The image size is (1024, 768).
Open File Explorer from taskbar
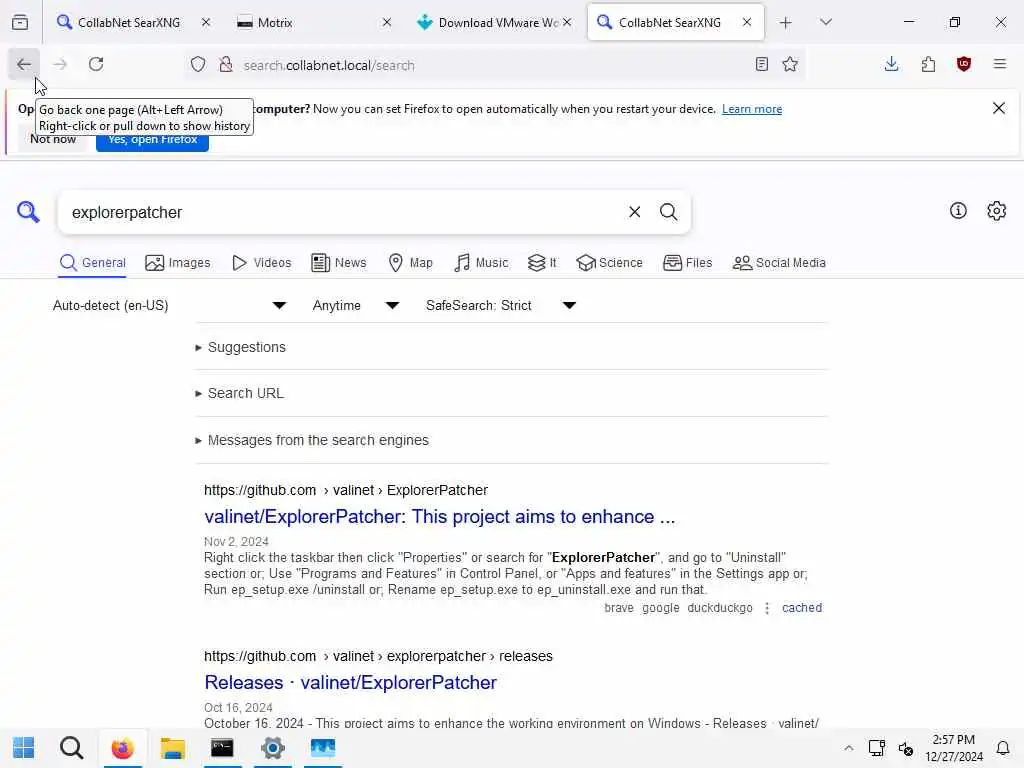172,748
